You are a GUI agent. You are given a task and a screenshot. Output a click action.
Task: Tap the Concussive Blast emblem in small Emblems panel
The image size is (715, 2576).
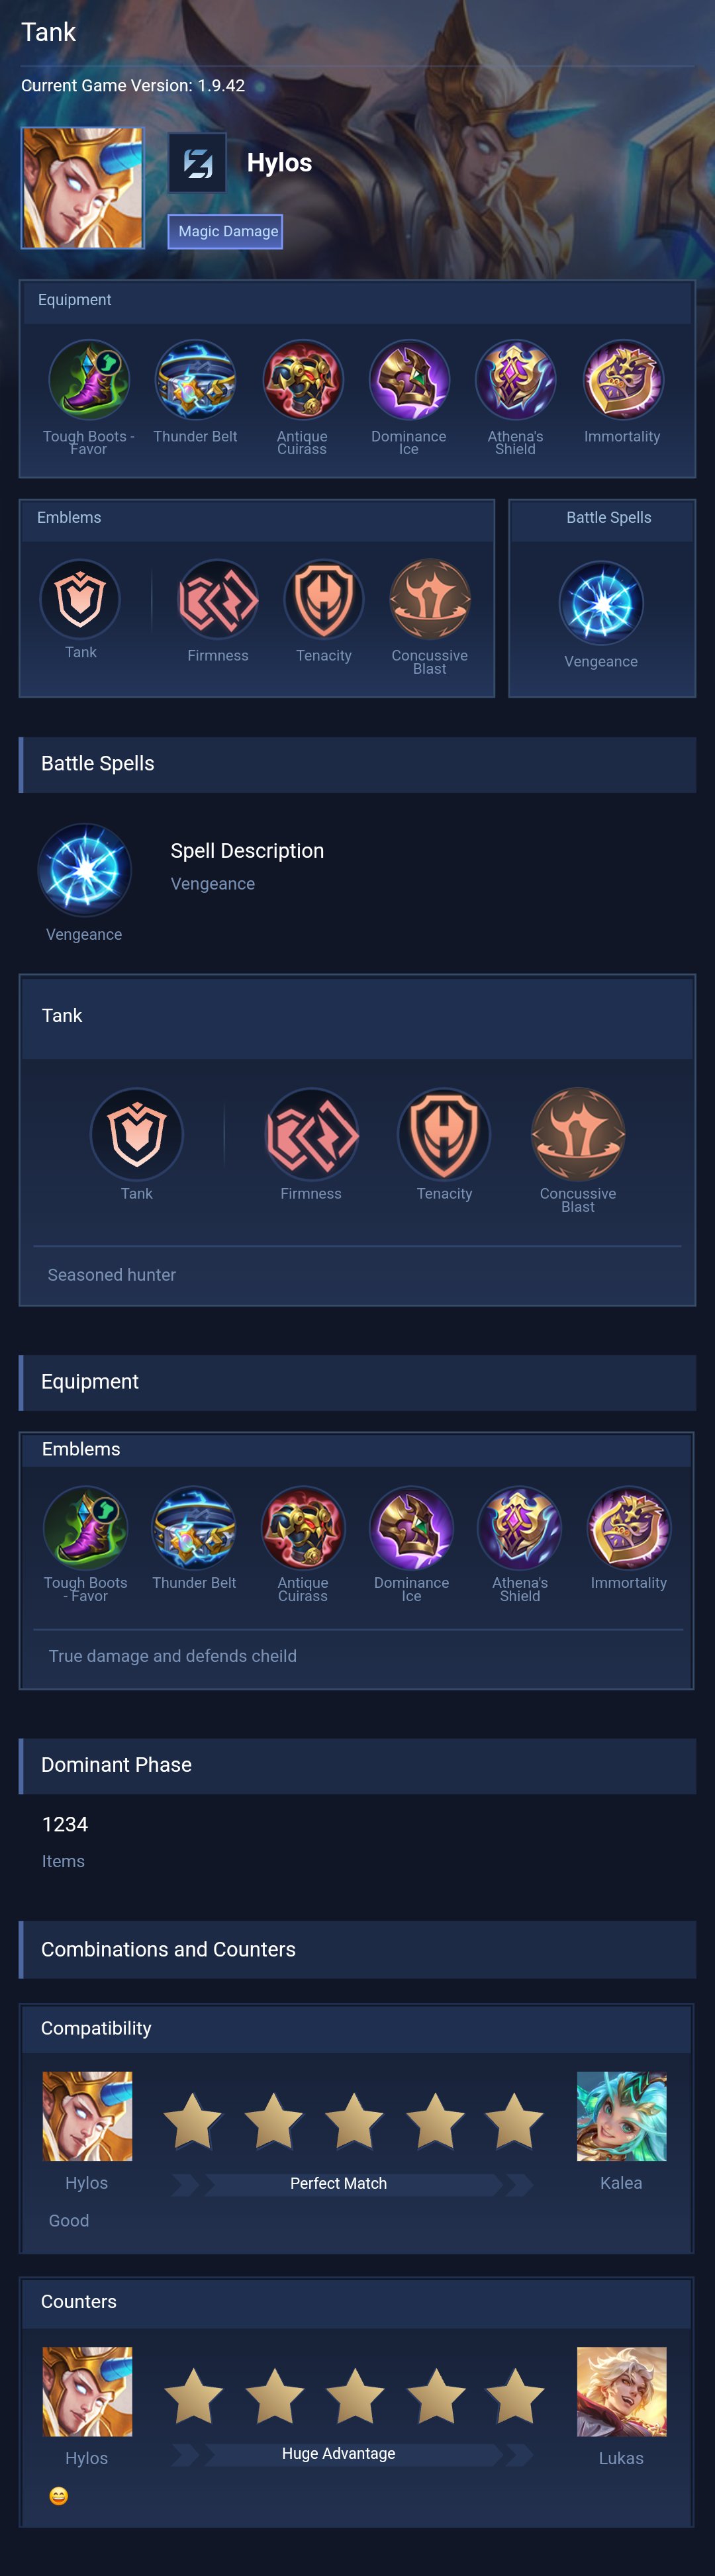tap(430, 599)
